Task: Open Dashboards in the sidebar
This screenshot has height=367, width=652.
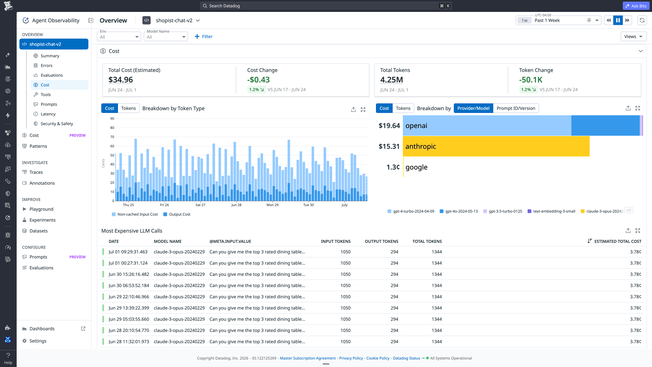Action: [54, 328]
